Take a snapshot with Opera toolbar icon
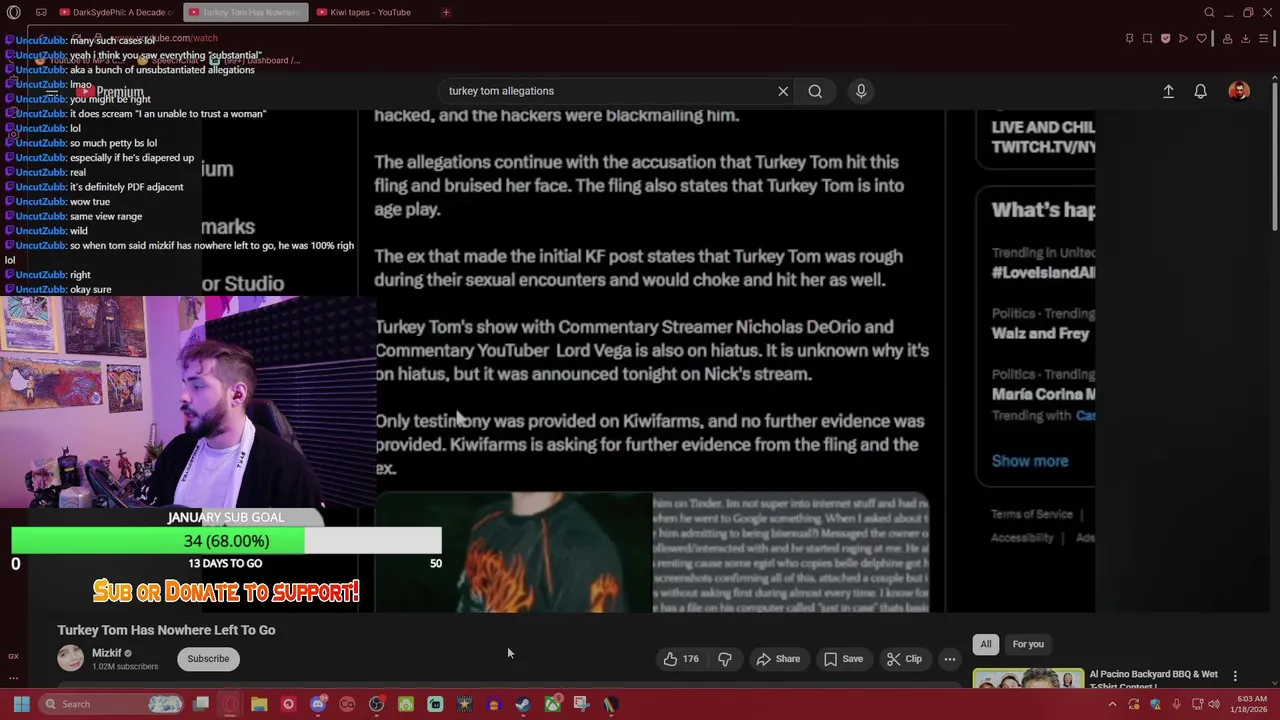 point(1147,38)
